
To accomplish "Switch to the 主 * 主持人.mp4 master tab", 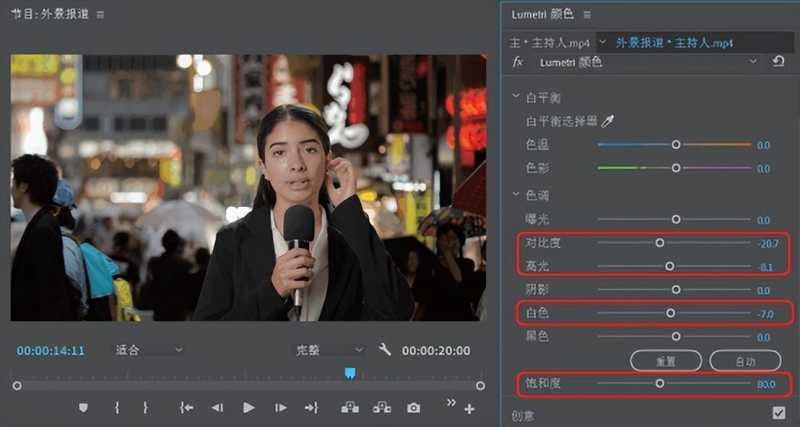I will tap(551, 43).
